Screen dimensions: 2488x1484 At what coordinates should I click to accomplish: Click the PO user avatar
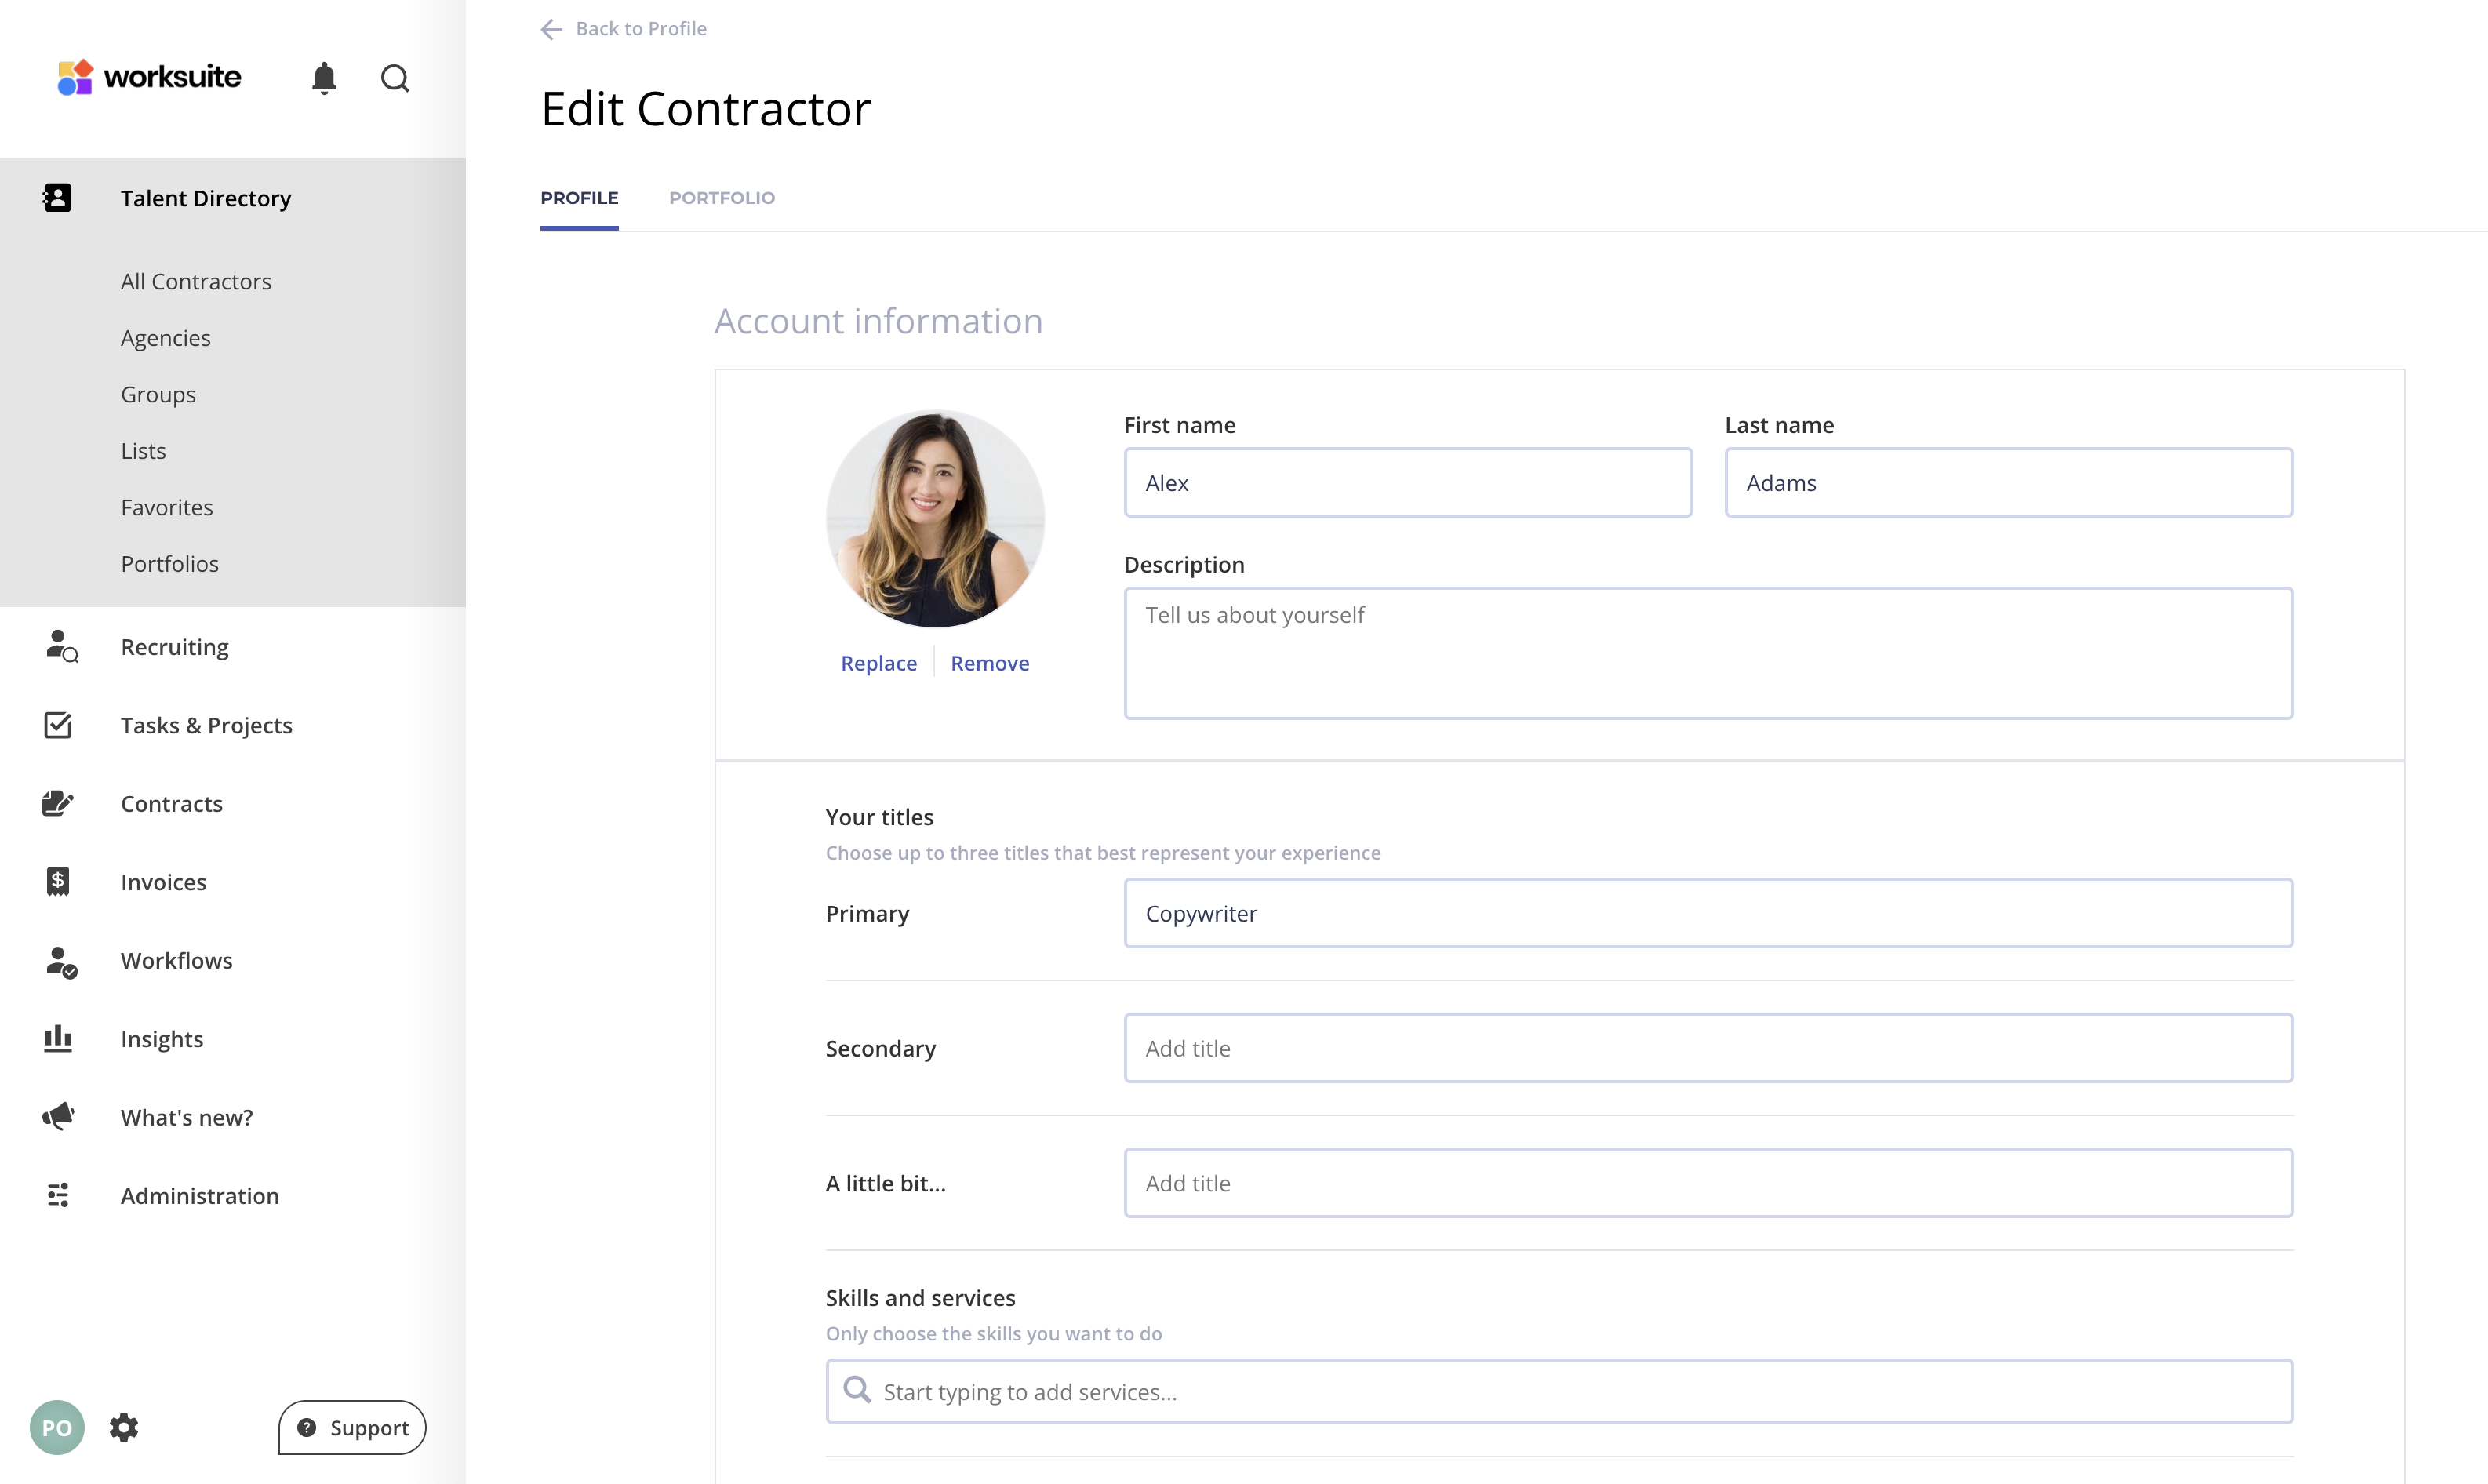pyautogui.click(x=57, y=1427)
